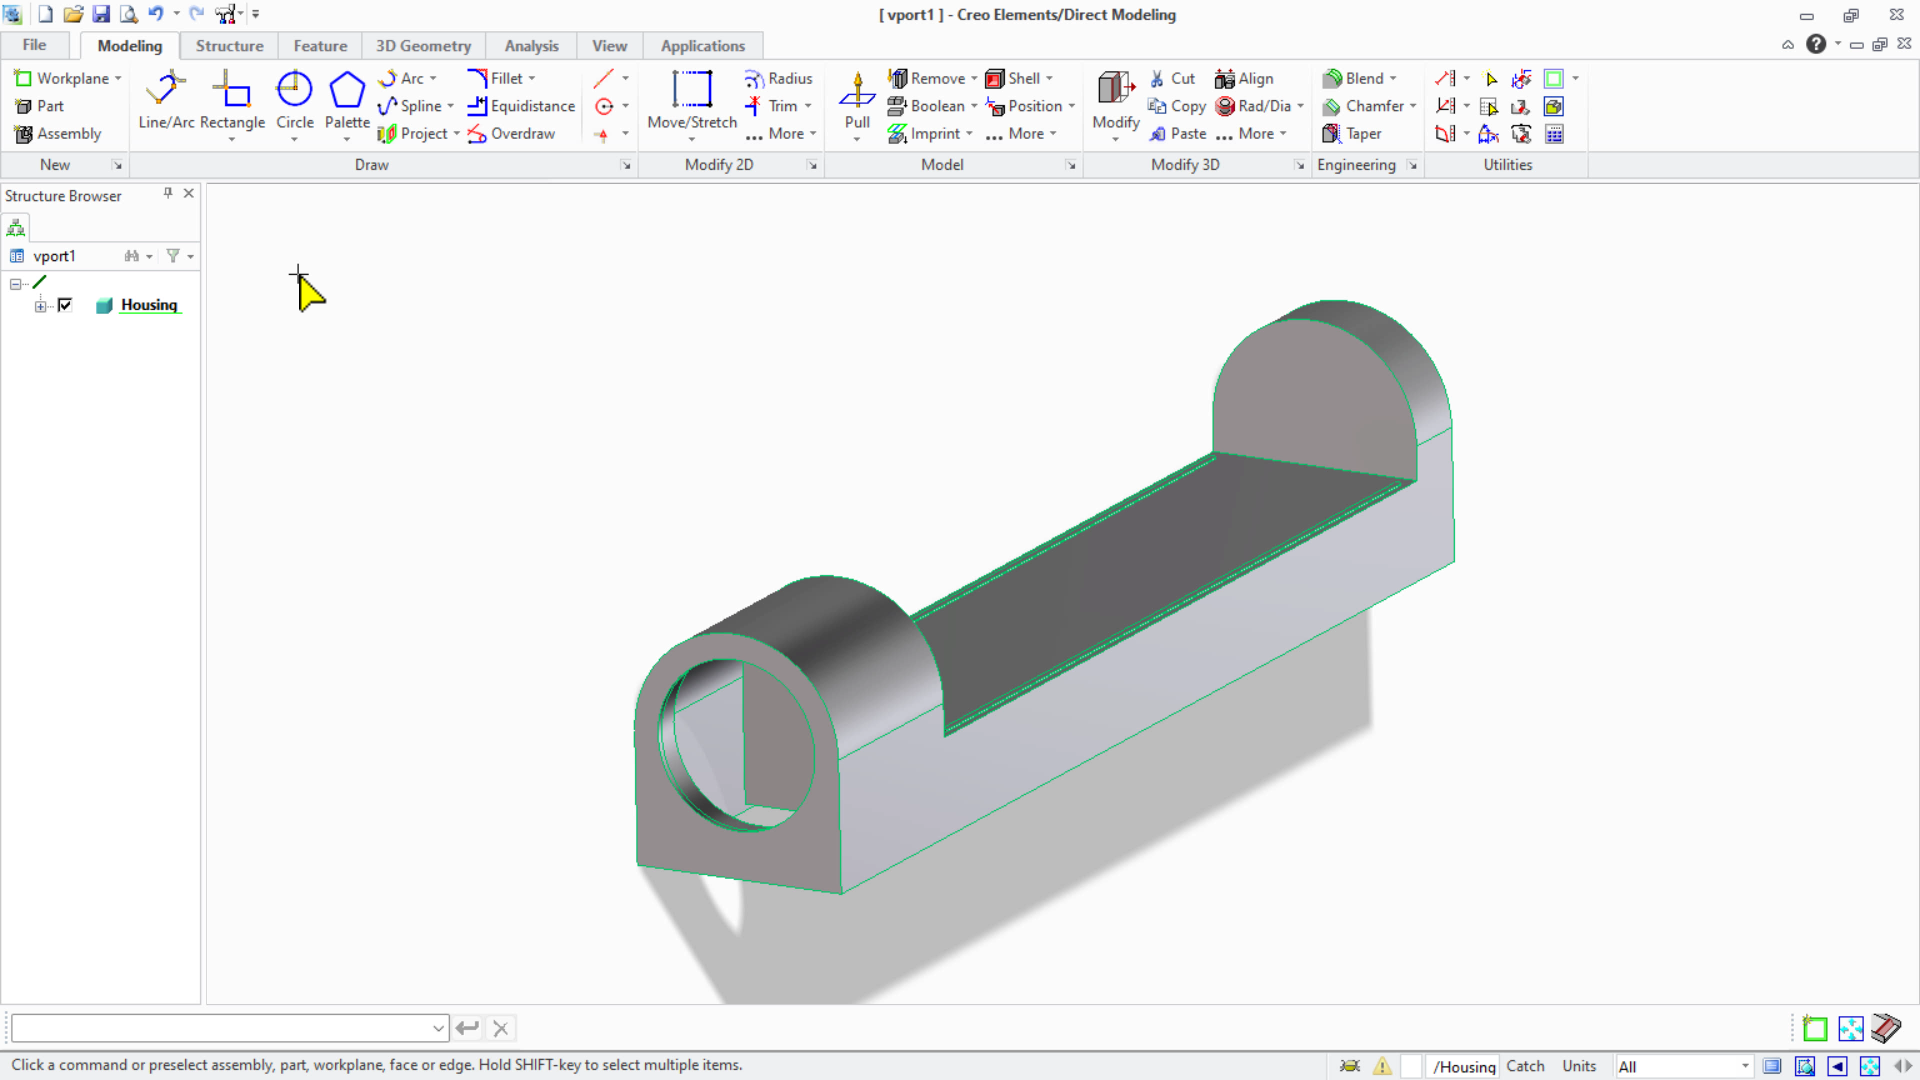Open the Feature ribbon tab
The width and height of the screenshot is (1920, 1080).
pos(320,46)
